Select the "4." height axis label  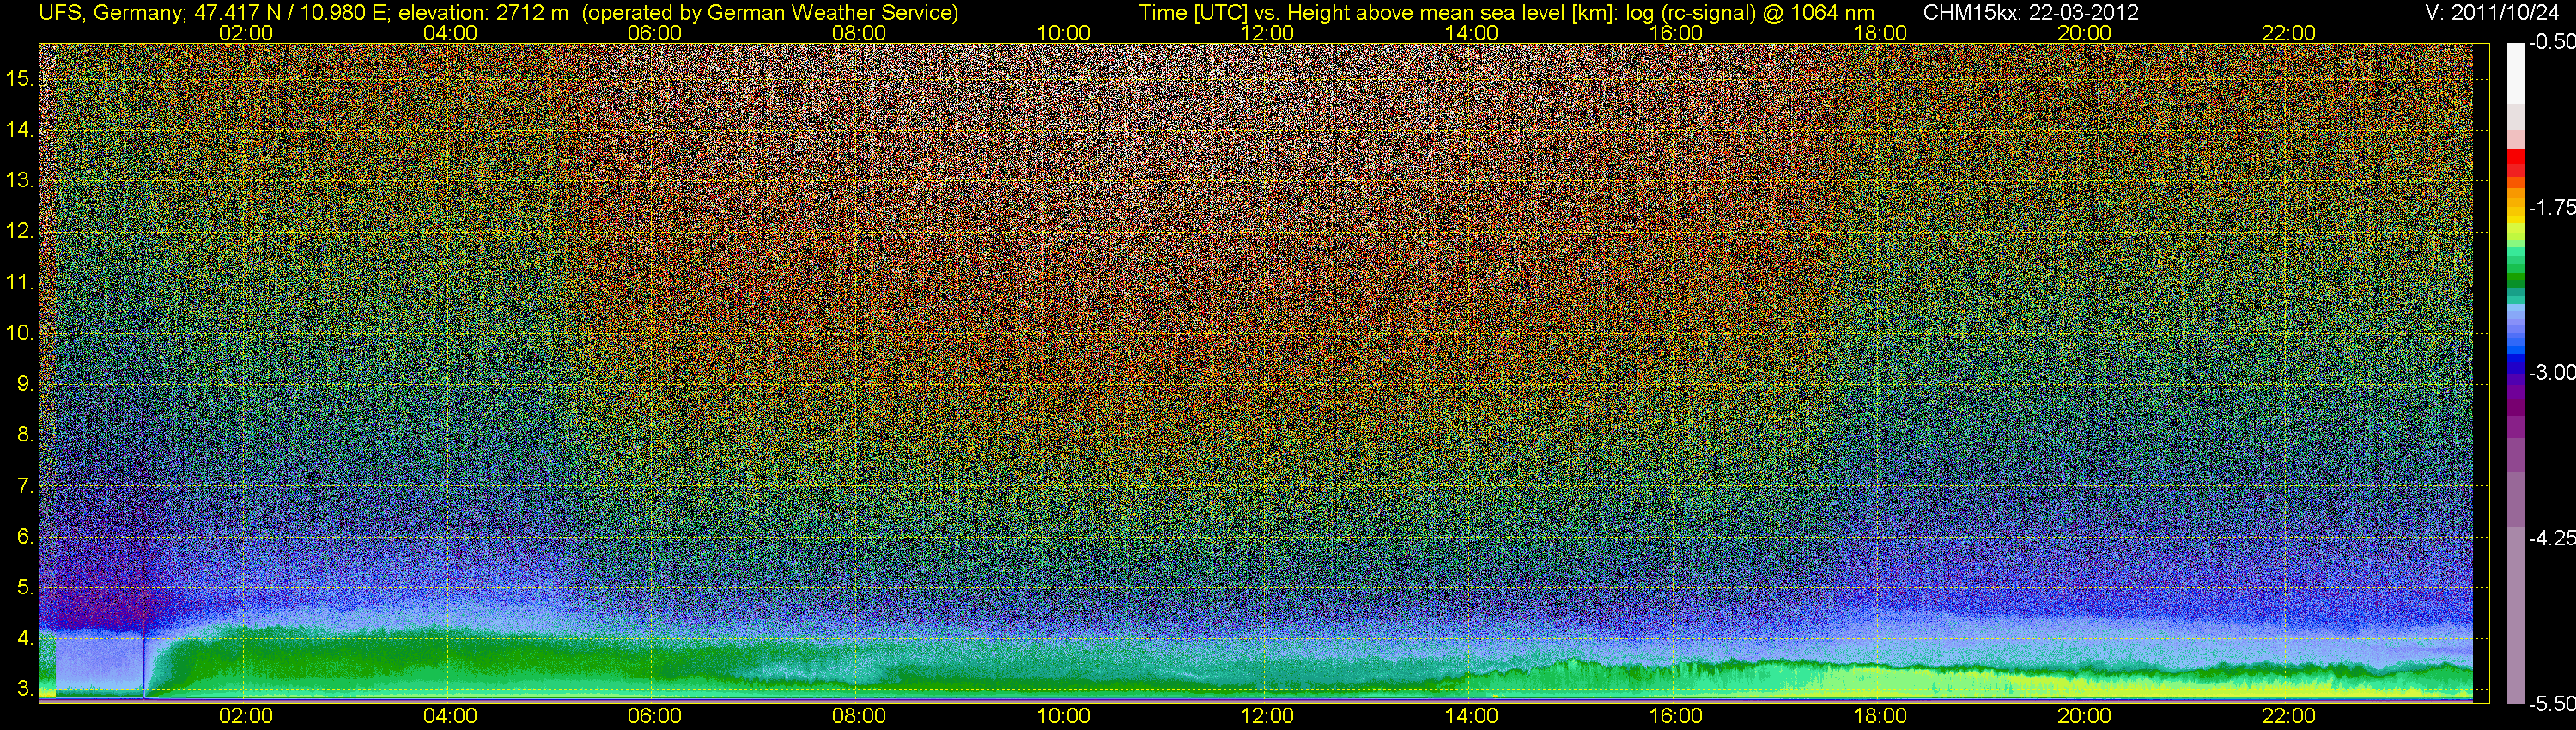pos(25,638)
